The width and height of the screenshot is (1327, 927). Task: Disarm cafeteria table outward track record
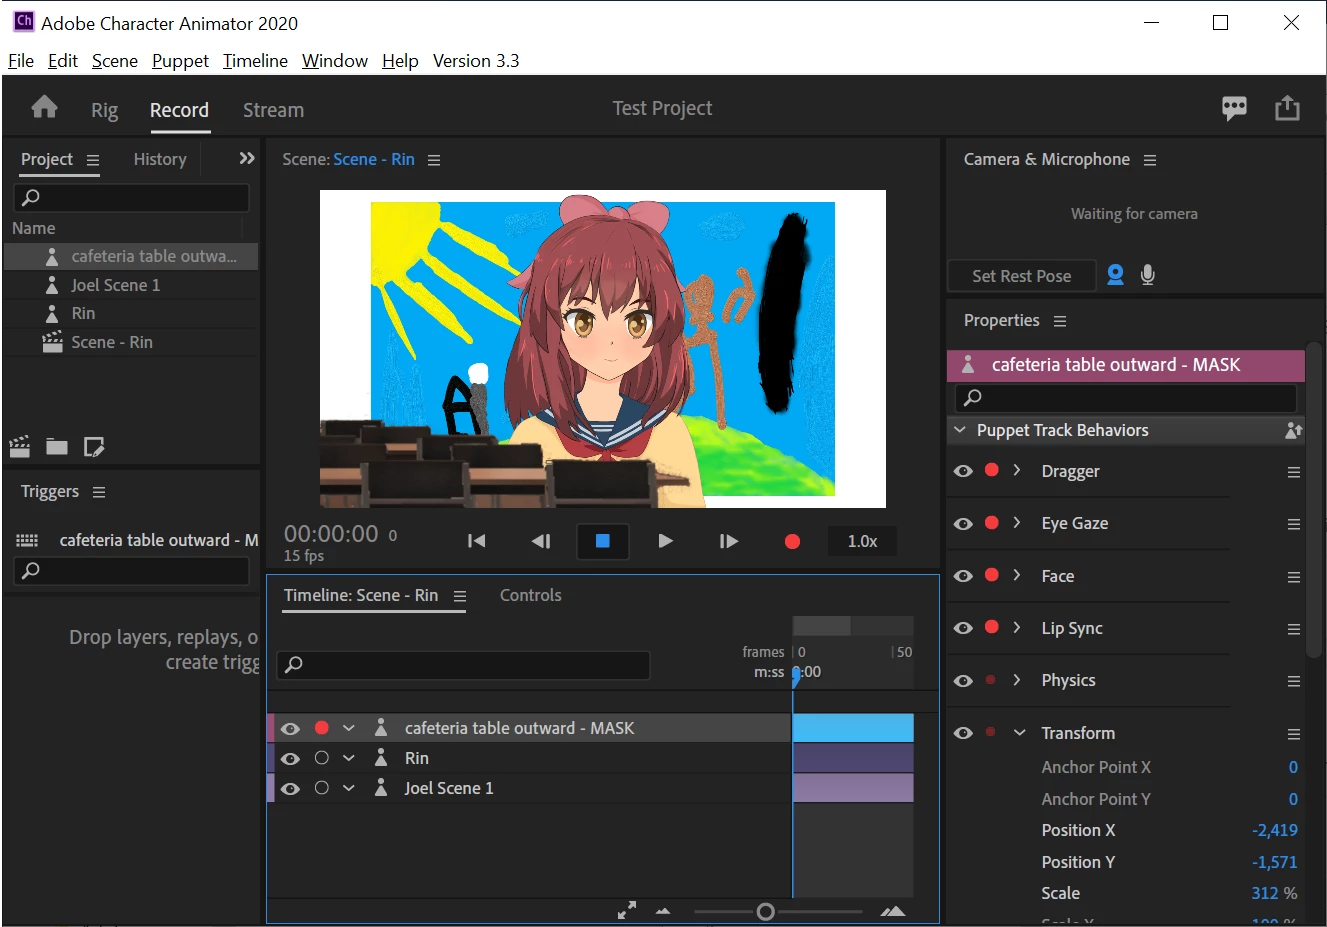pos(322,728)
